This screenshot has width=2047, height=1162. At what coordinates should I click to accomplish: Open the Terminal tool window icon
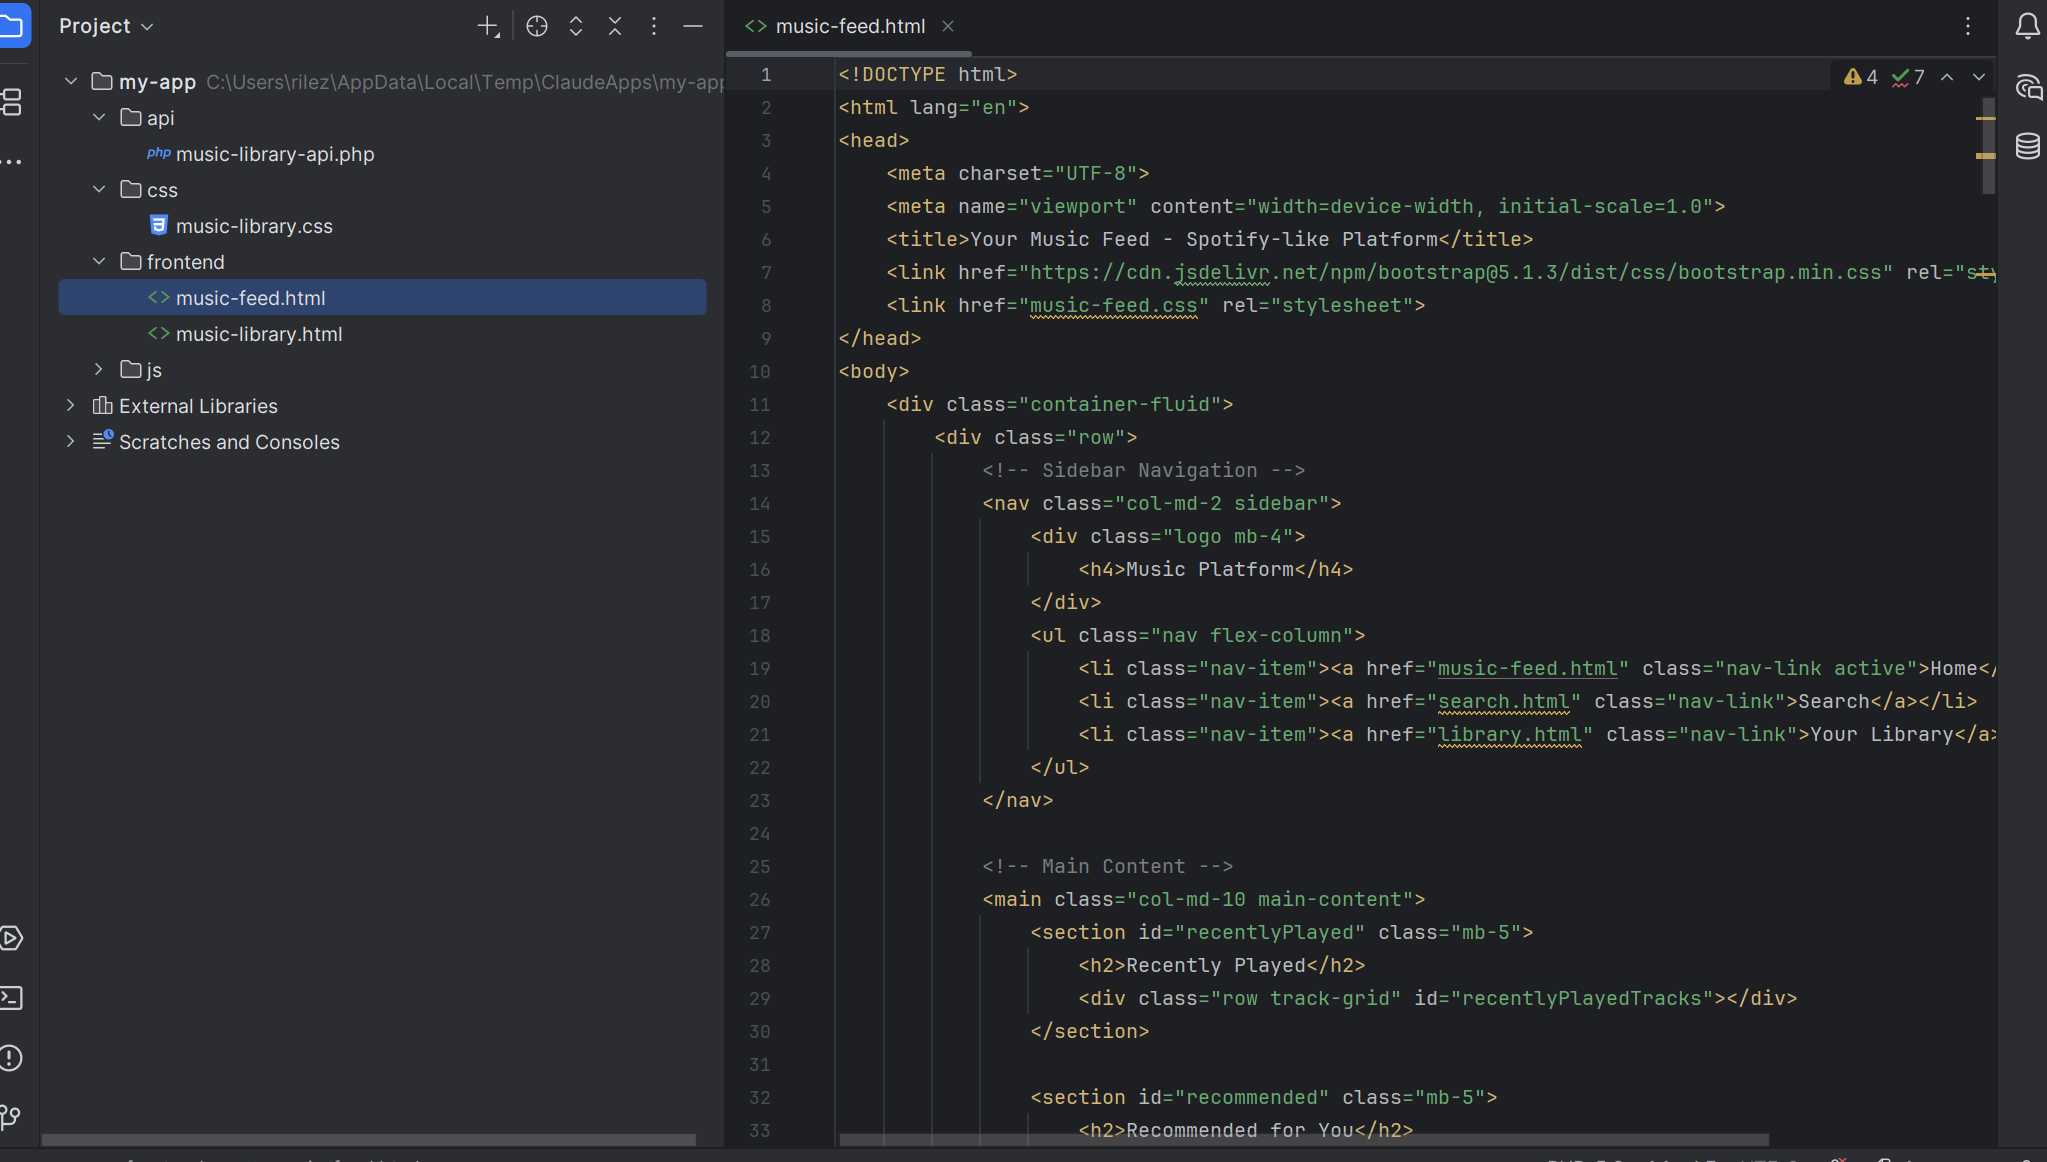click(11, 998)
